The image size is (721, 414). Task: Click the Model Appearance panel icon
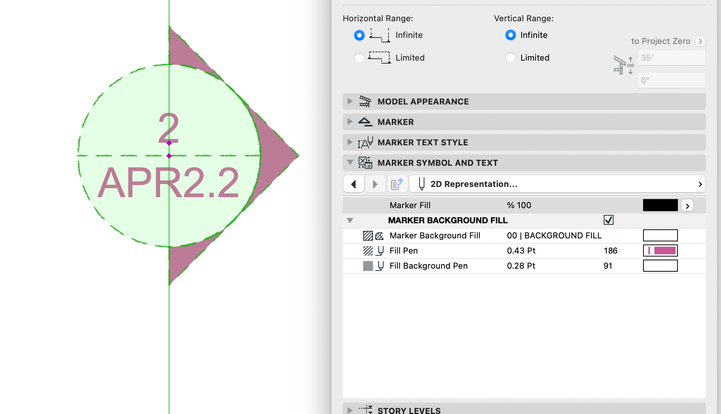point(365,101)
